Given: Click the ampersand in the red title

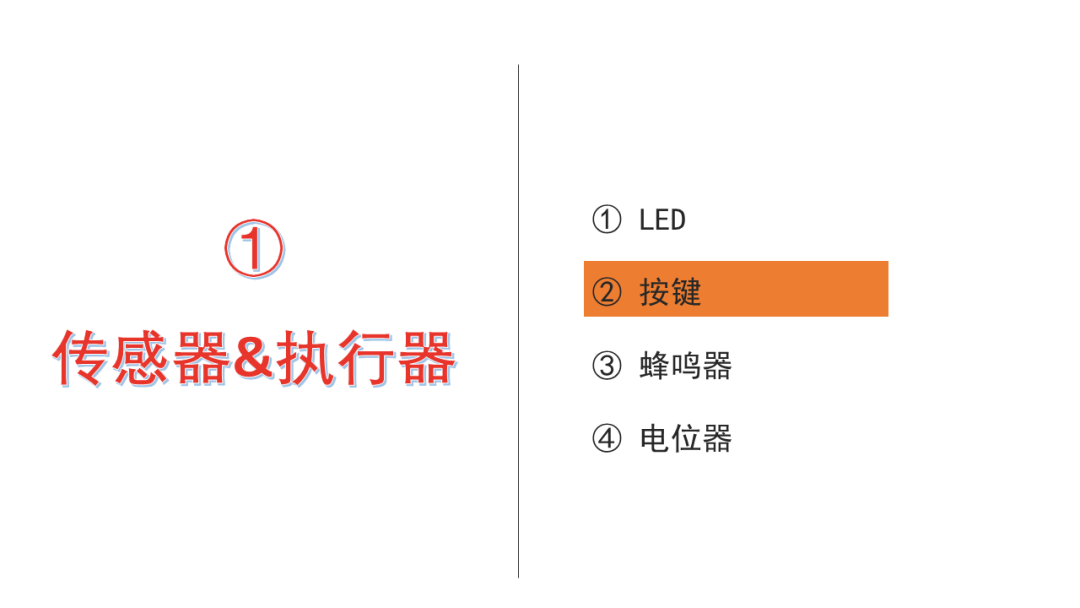Looking at the screenshot, I should [254, 358].
